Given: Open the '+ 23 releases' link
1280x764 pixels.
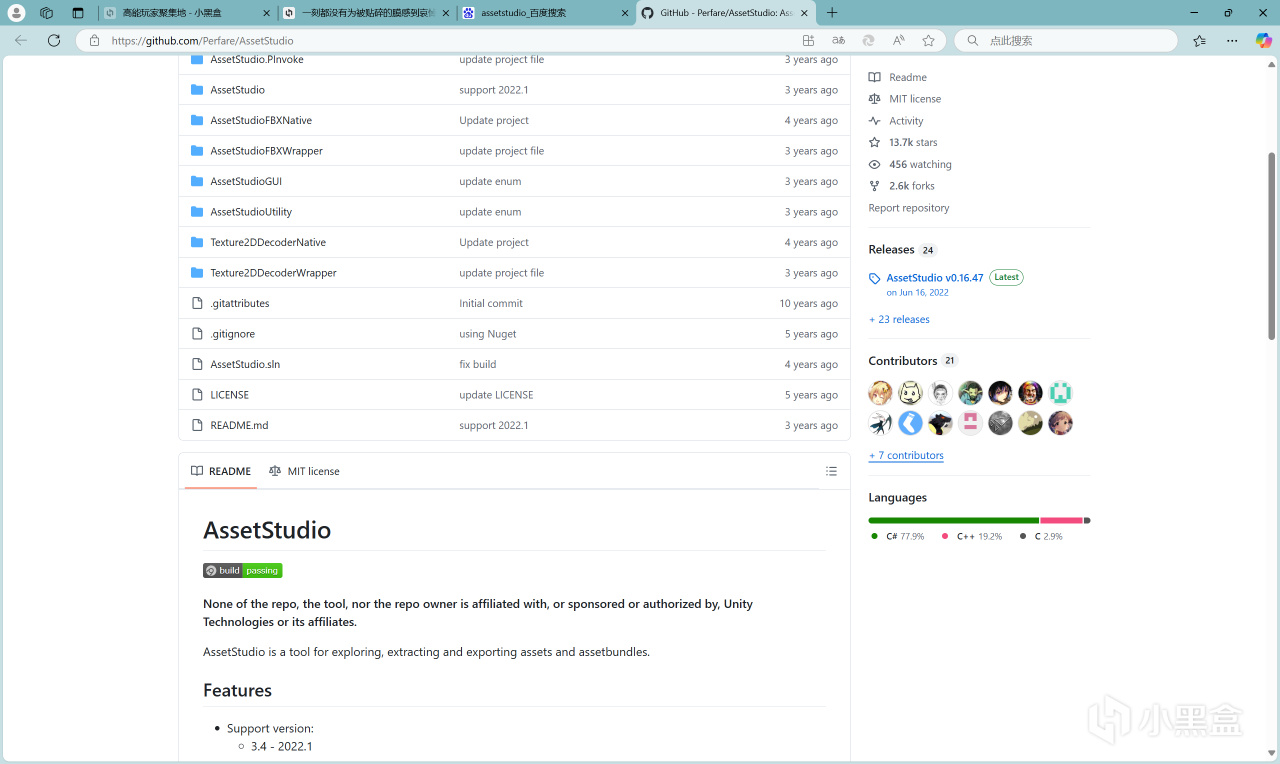Looking at the screenshot, I should [x=899, y=320].
